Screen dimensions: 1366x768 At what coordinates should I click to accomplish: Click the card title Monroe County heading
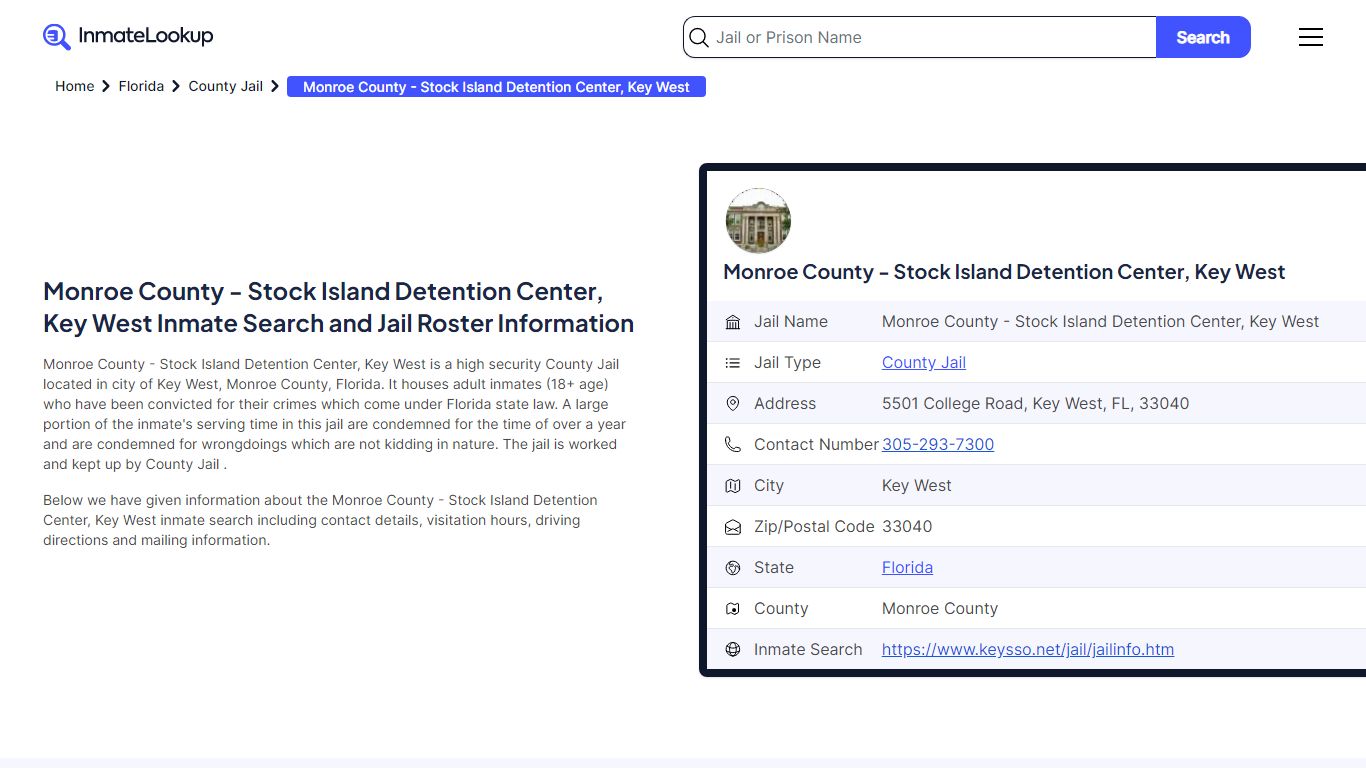click(1004, 272)
